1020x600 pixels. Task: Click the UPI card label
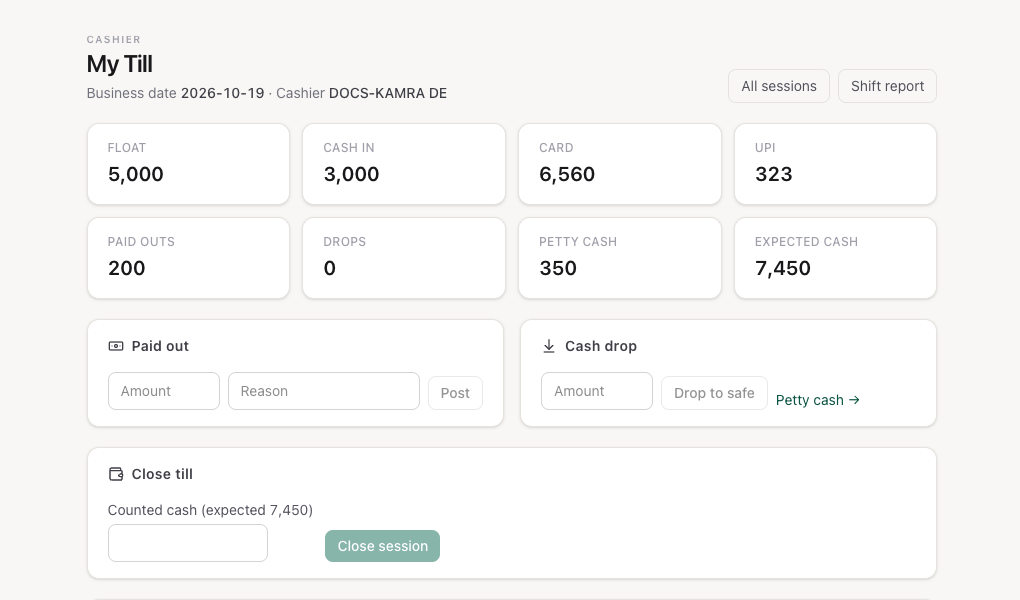[765, 148]
